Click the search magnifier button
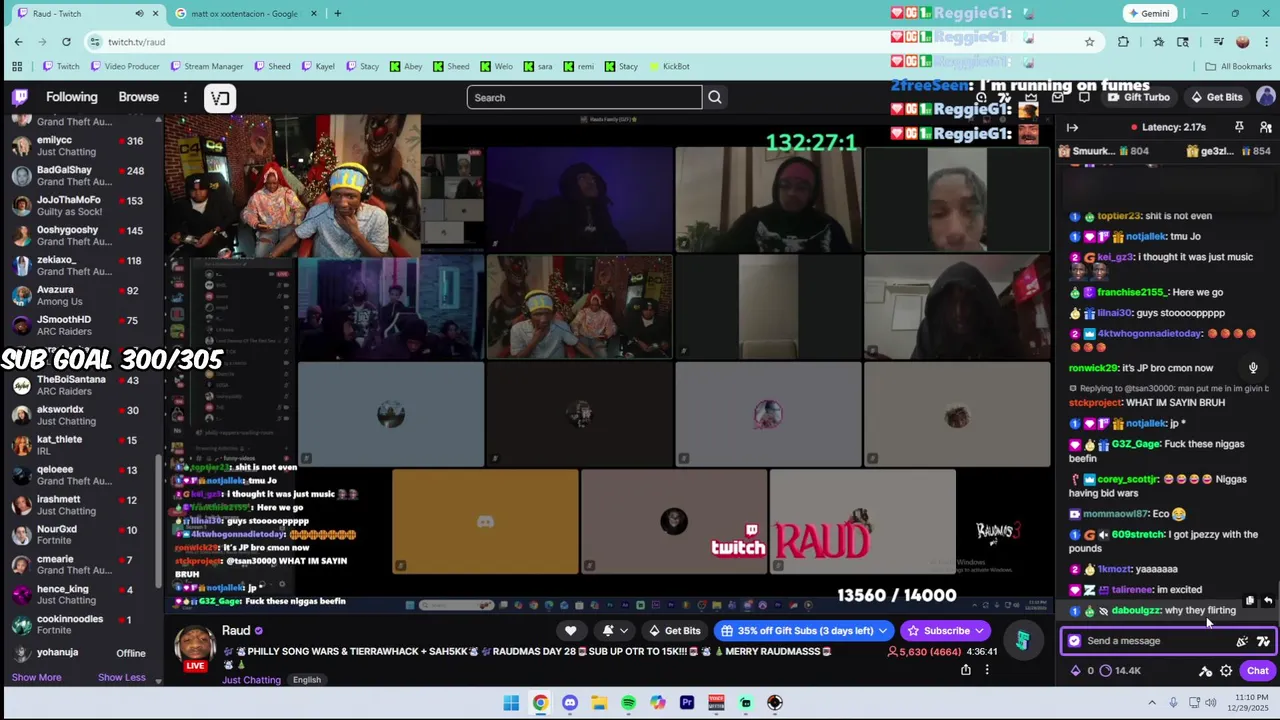The height and width of the screenshot is (720, 1280). coord(715,97)
